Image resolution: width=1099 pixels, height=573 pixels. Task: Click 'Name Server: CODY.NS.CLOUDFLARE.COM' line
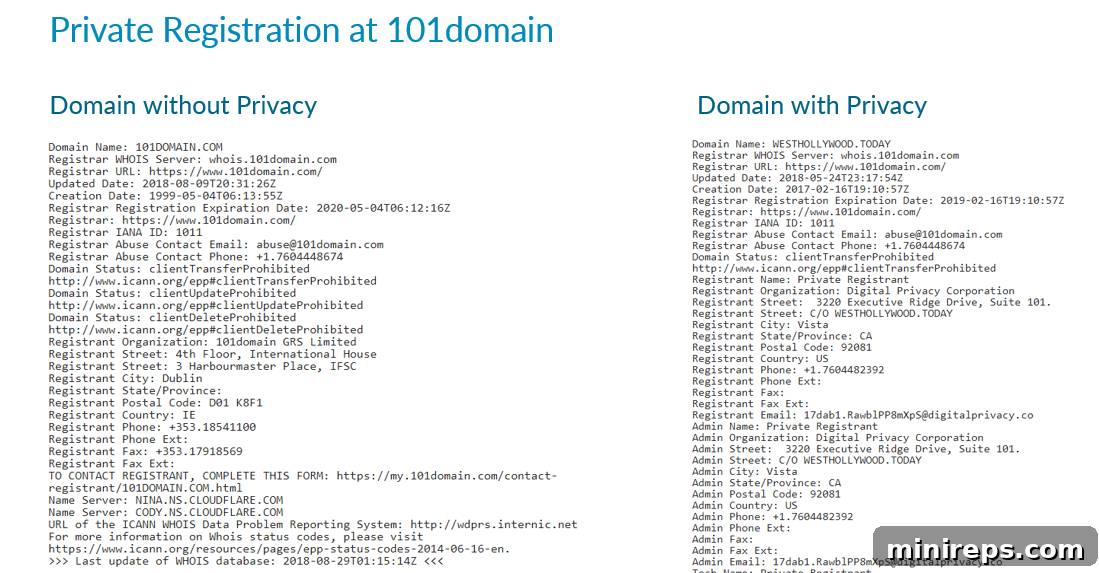[x=165, y=513]
